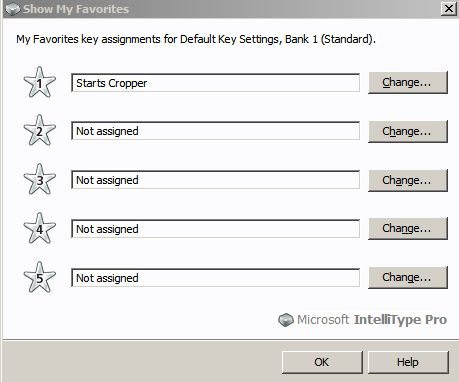Click the star icon numbered 3
Screen dimensions: 459x382
click(40, 179)
